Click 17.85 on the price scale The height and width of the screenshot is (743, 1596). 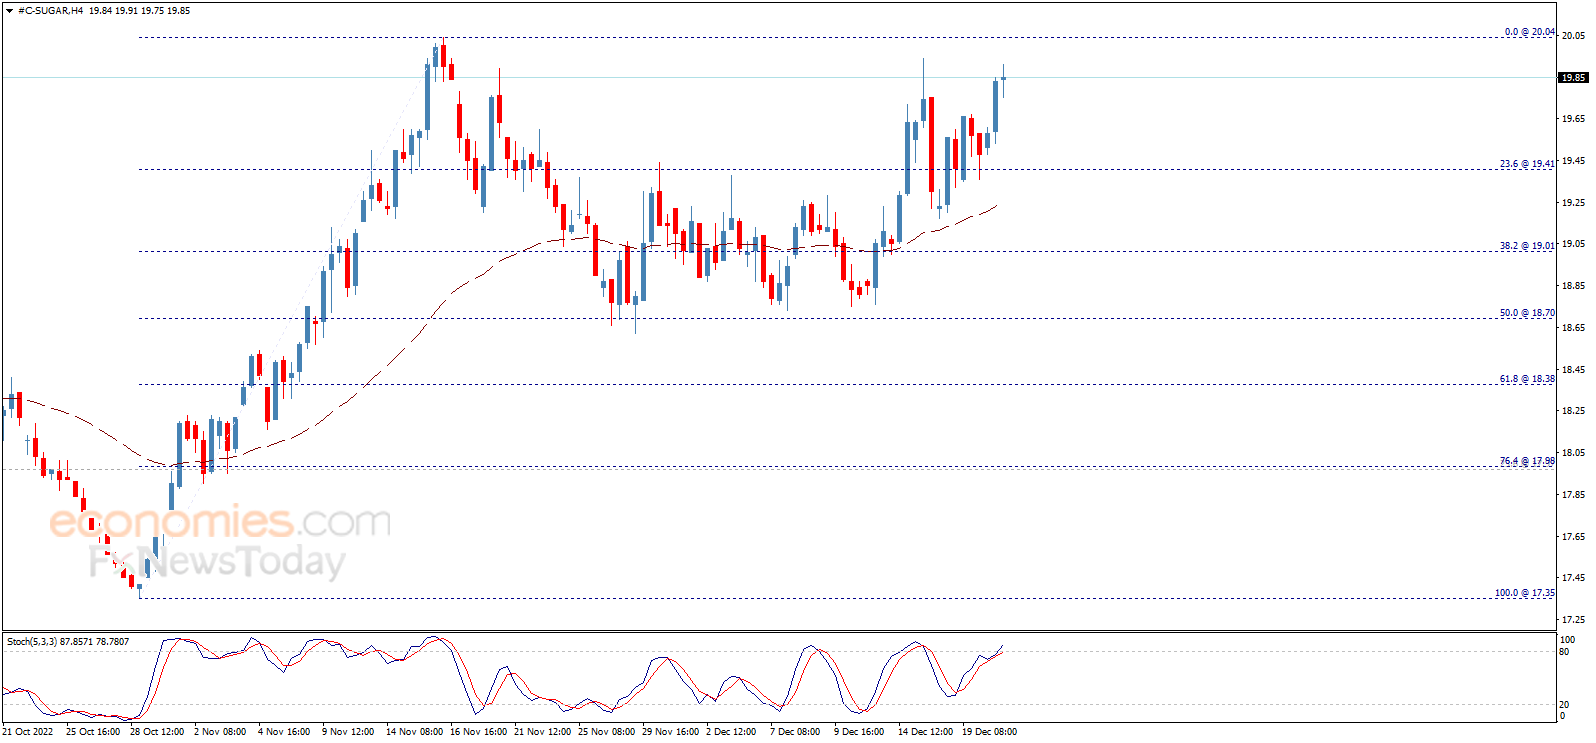click(x=1573, y=495)
